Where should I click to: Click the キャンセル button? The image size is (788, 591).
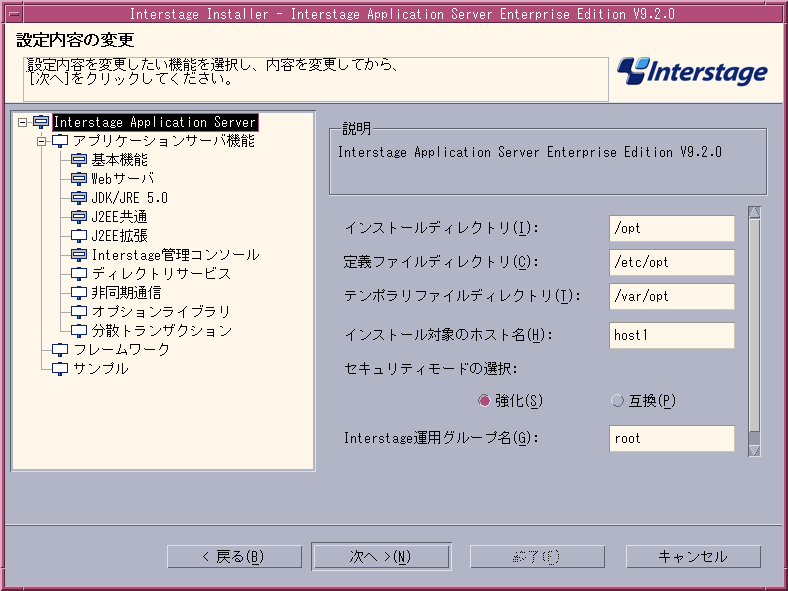(693, 557)
